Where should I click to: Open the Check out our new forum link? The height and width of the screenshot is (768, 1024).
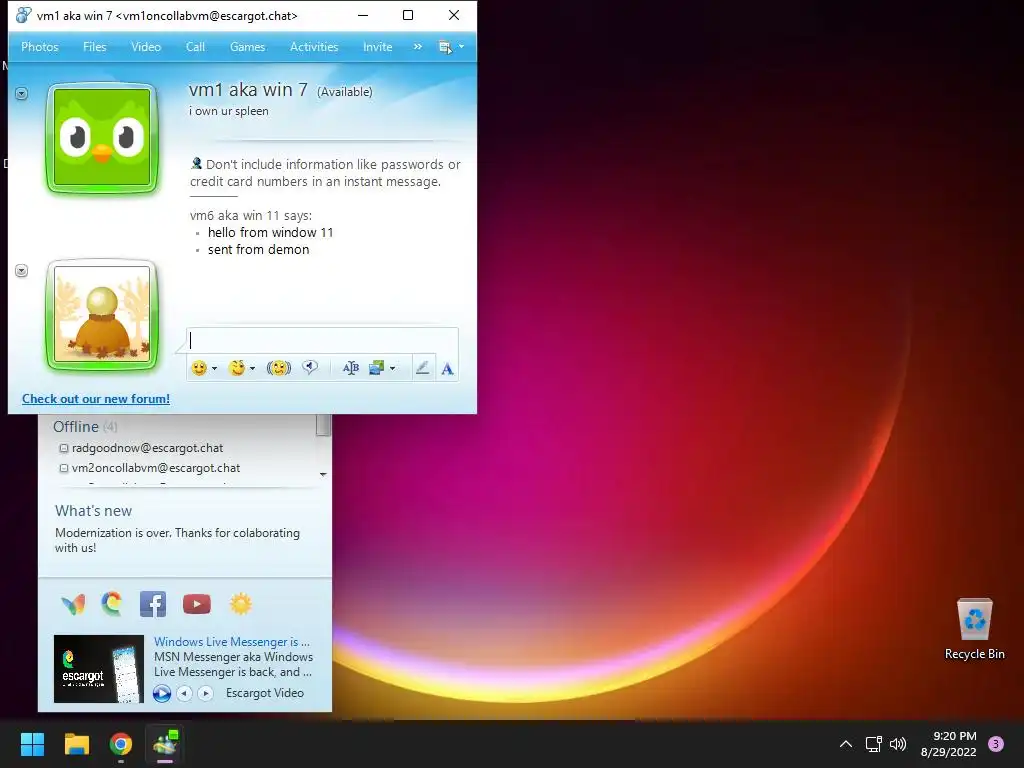click(96, 399)
